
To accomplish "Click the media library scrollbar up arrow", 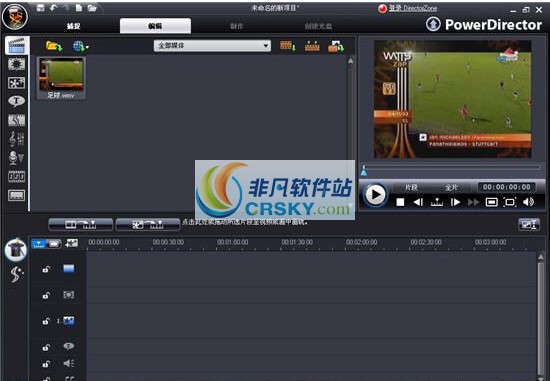I will 350,61.
